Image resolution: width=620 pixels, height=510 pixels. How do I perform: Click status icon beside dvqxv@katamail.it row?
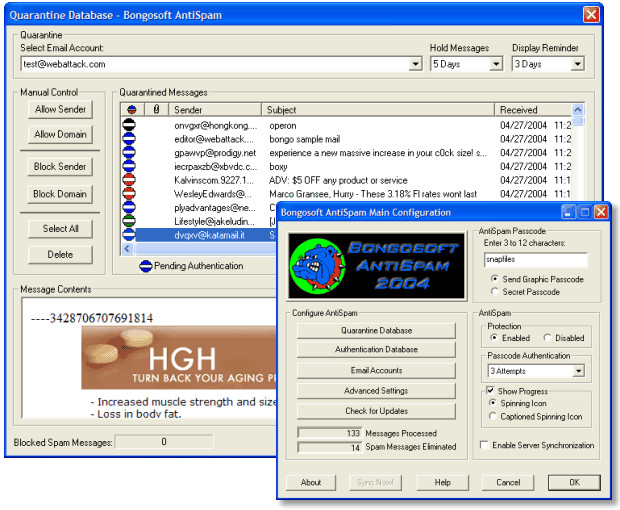pyautogui.click(x=129, y=234)
